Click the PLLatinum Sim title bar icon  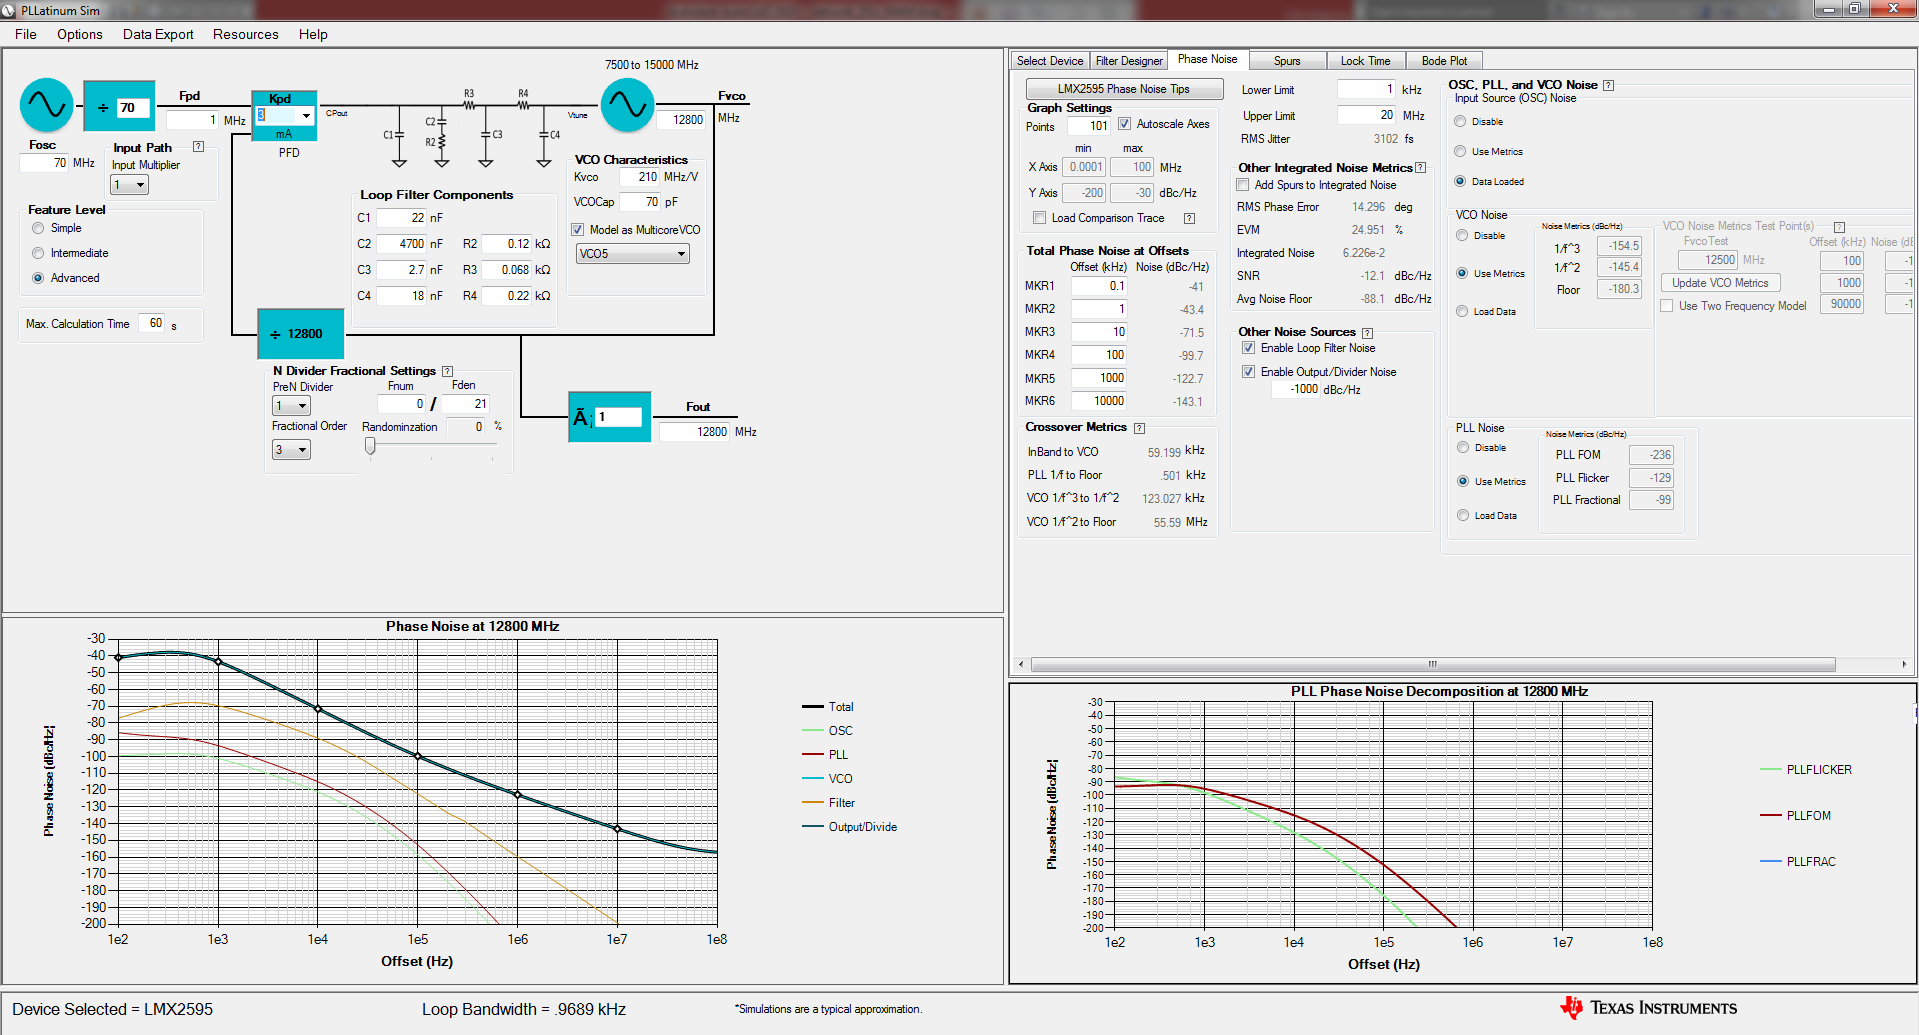coord(11,10)
